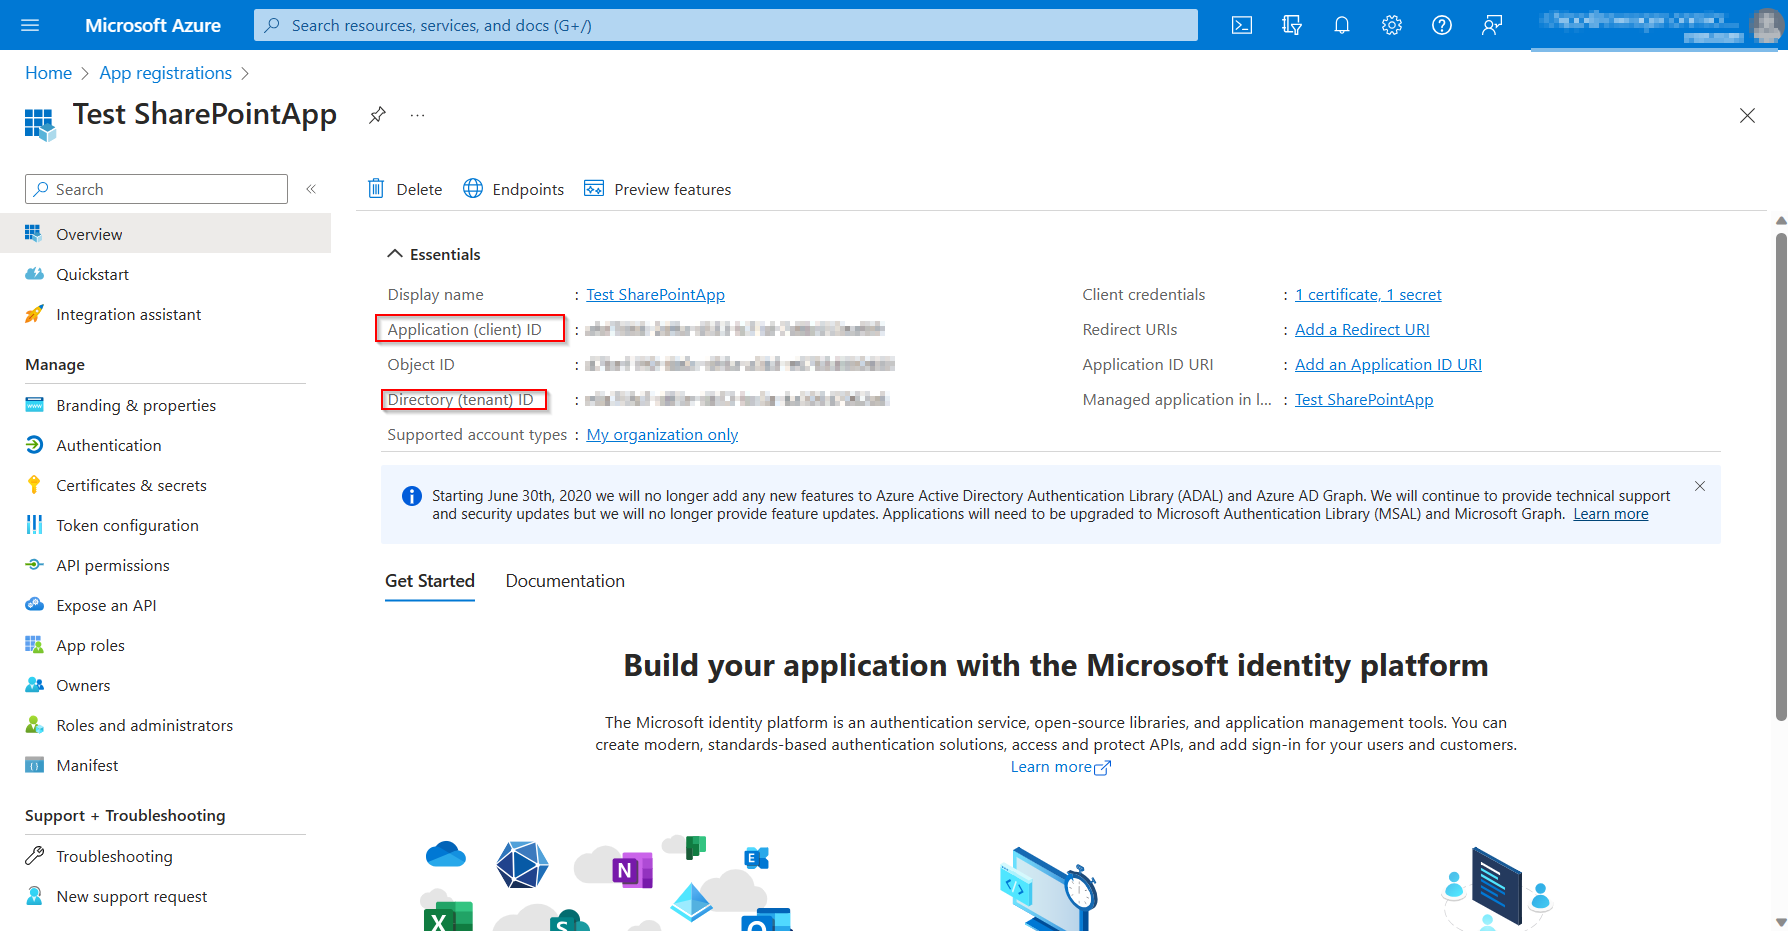The height and width of the screenshot is (931, 1788).
Task: Select the Get Started tab
Action: click(429, 580)
